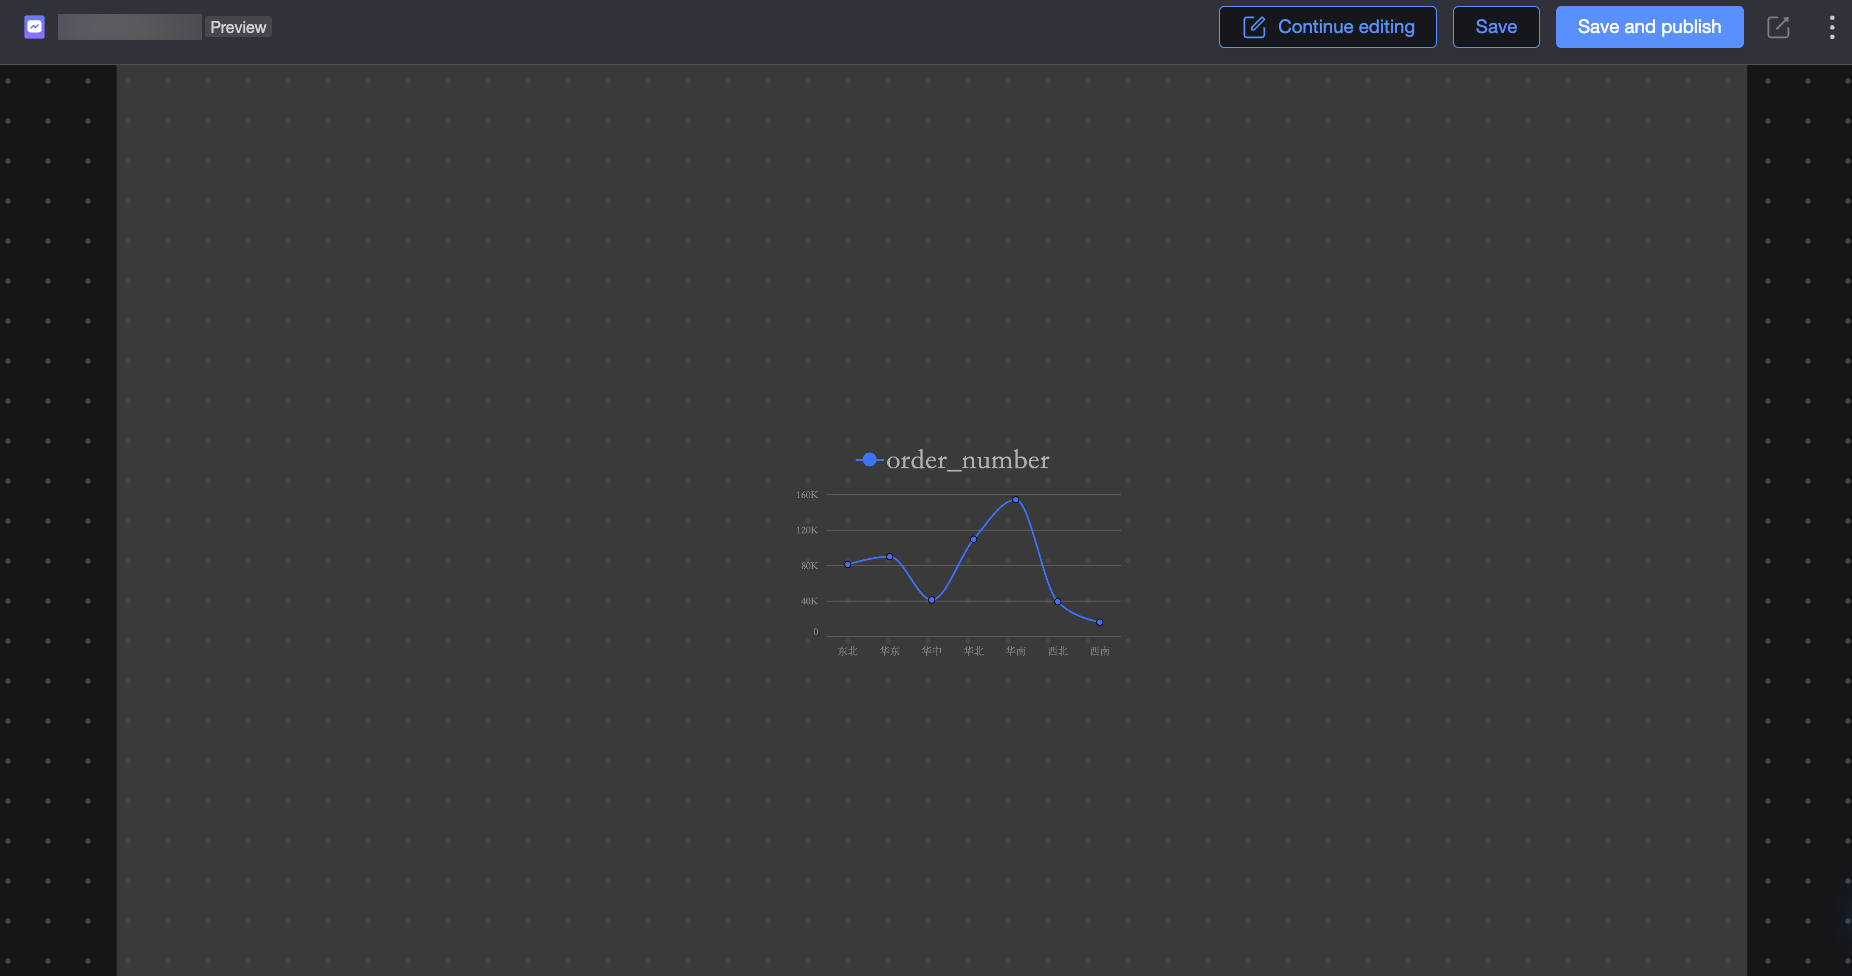This screenshot has width=1852, height=976.
Task: Click the 华南 x-axis label
Action: click(1016, 651)
